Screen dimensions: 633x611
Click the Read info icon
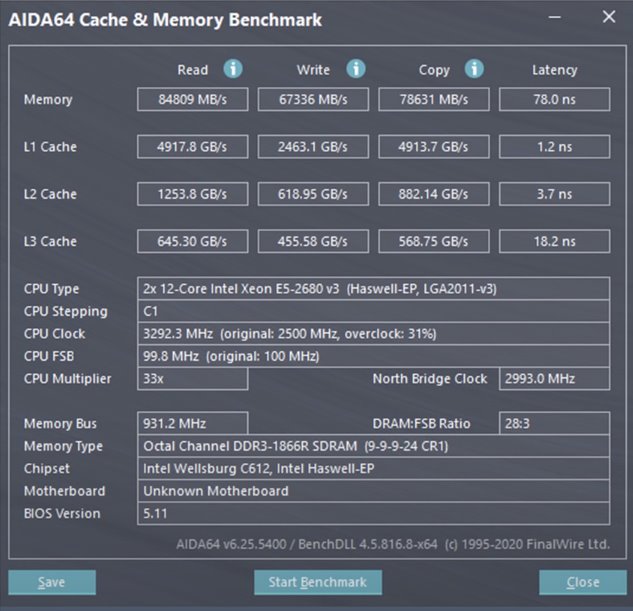(x=233, y=69)
